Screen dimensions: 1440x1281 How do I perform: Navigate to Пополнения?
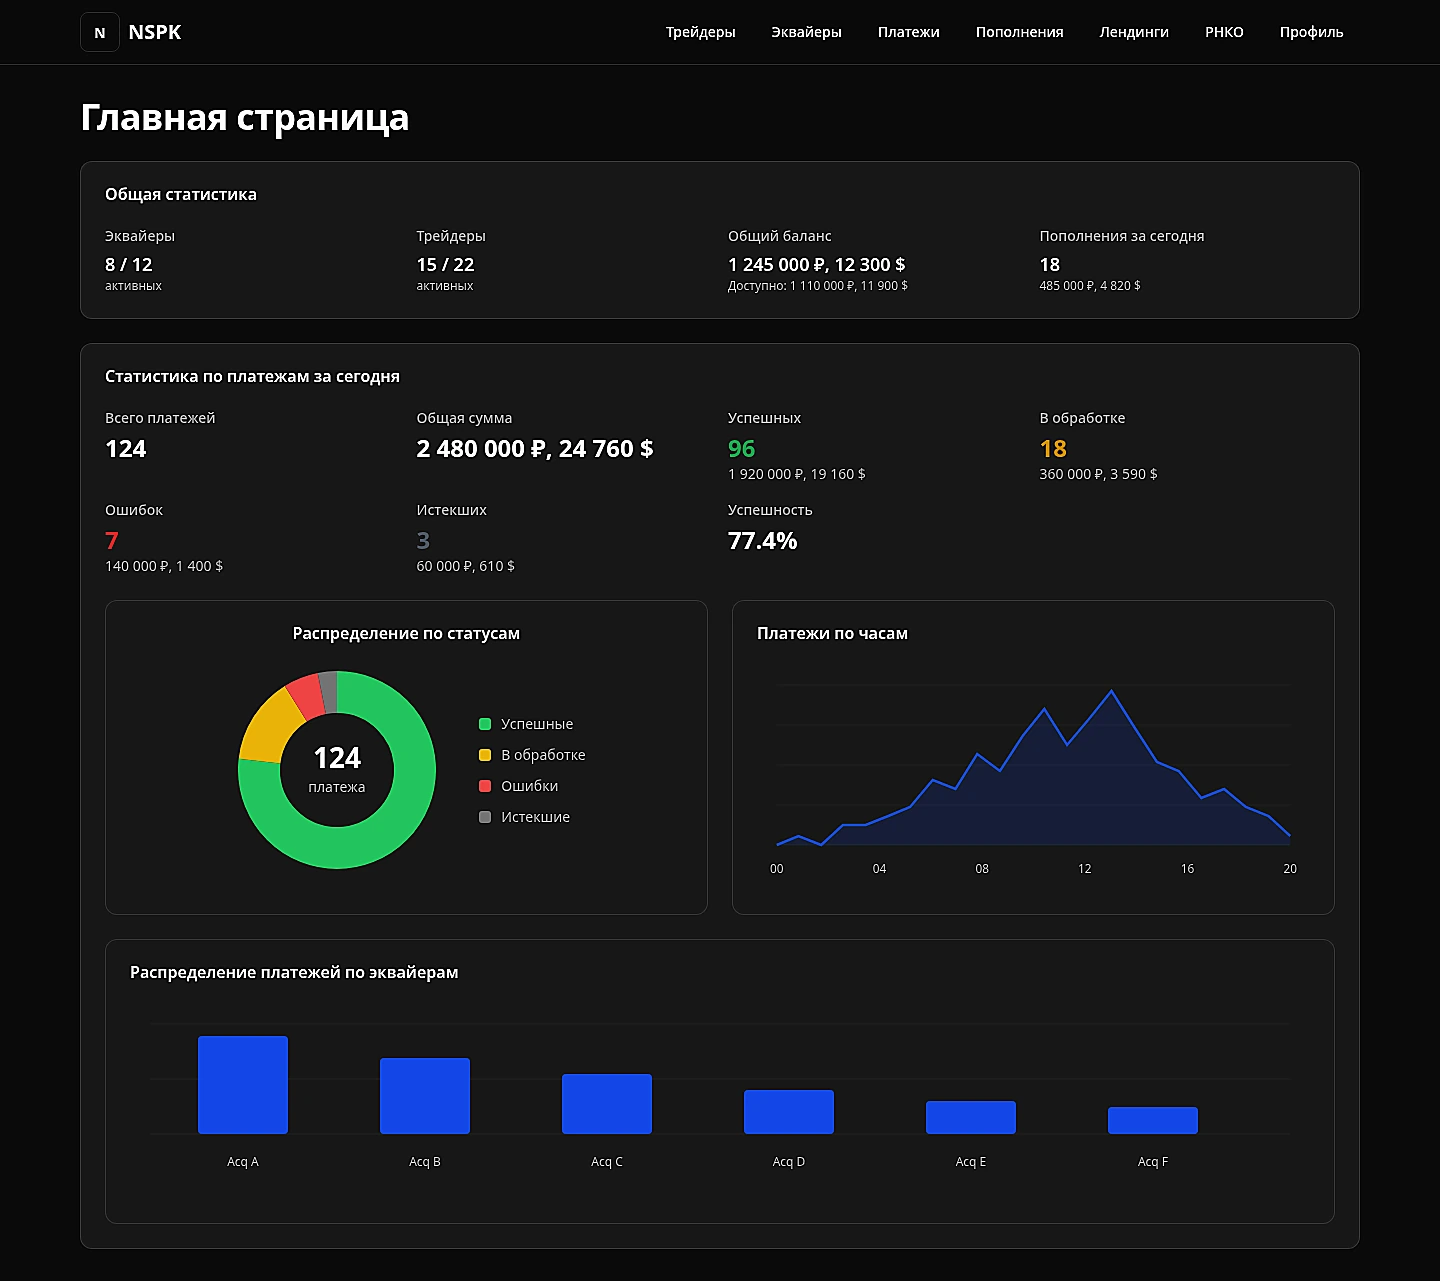[1019, 32]
